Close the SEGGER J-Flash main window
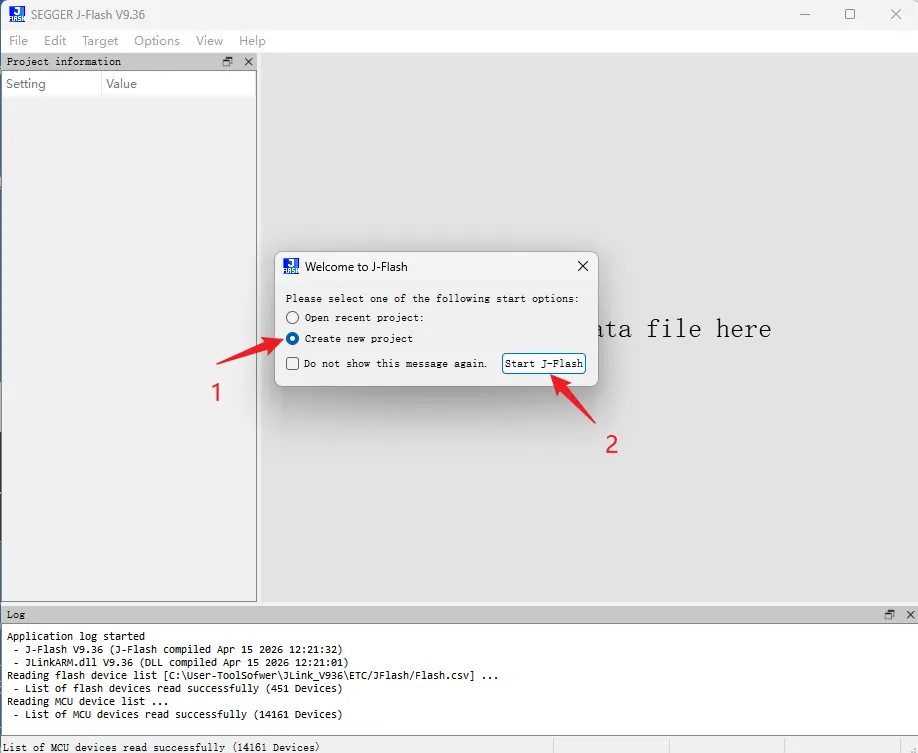The image size is (918, 753). click(x=896, y=14)
